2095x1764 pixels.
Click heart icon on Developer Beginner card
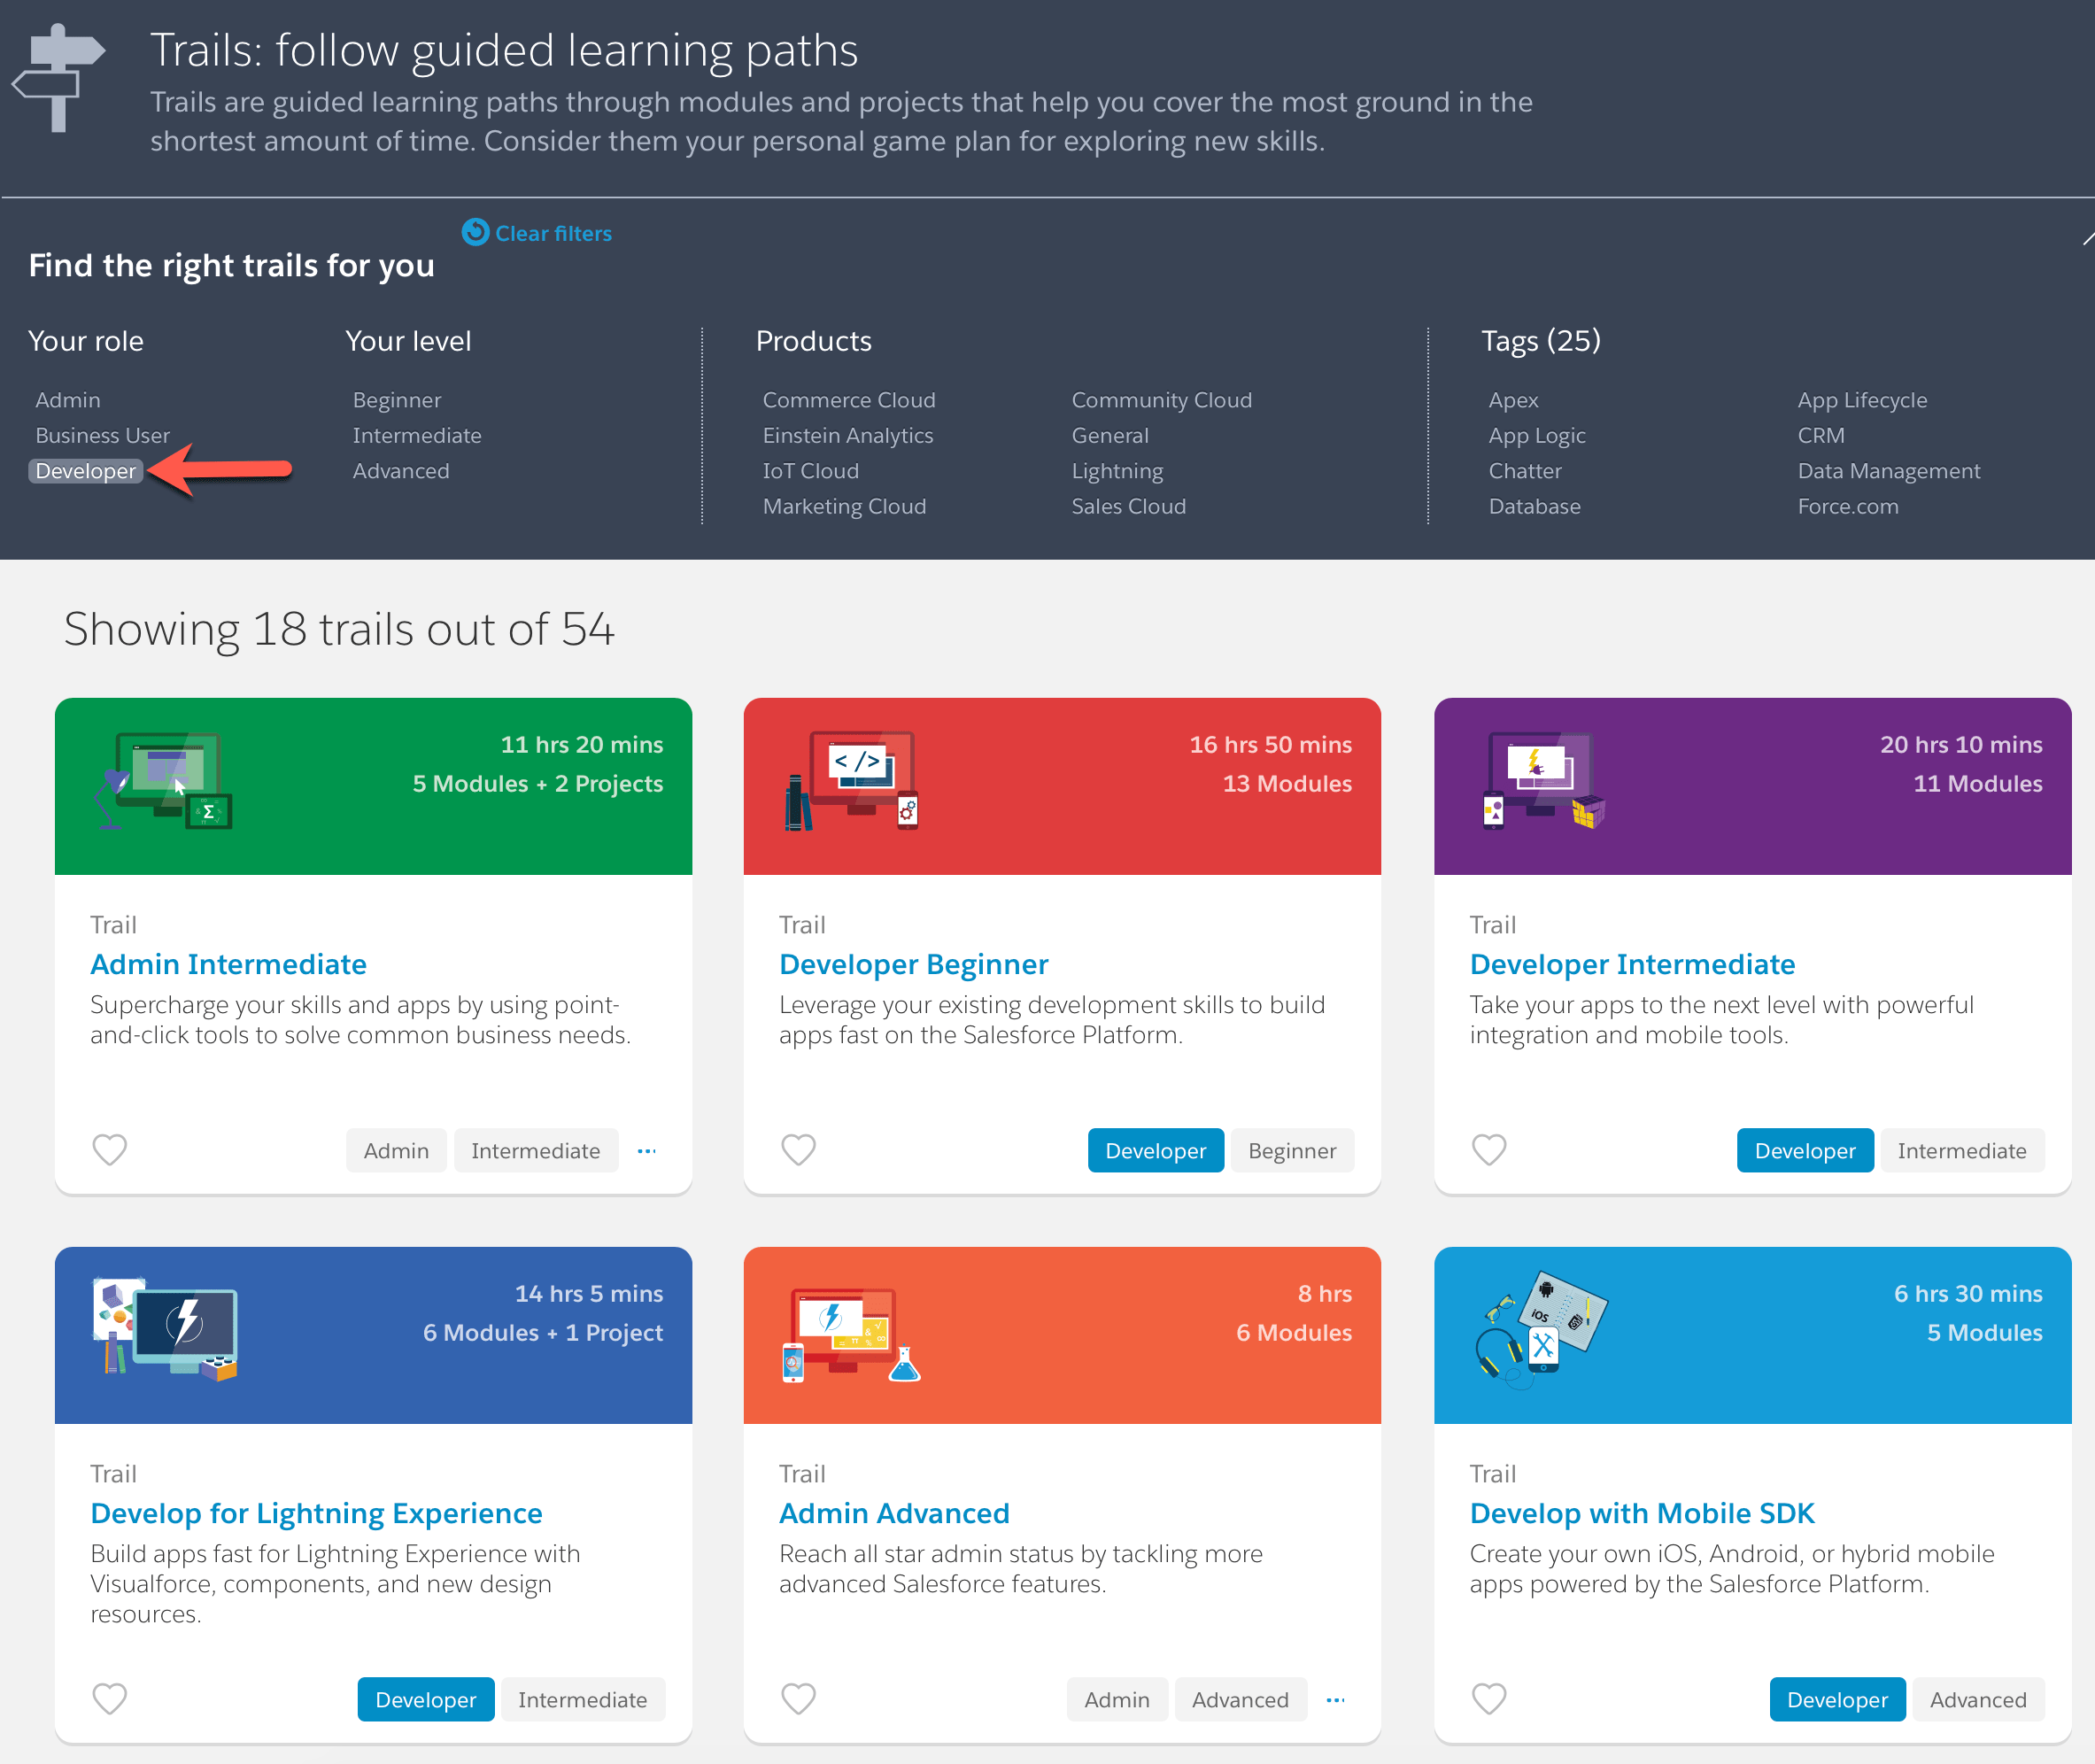798,1150
